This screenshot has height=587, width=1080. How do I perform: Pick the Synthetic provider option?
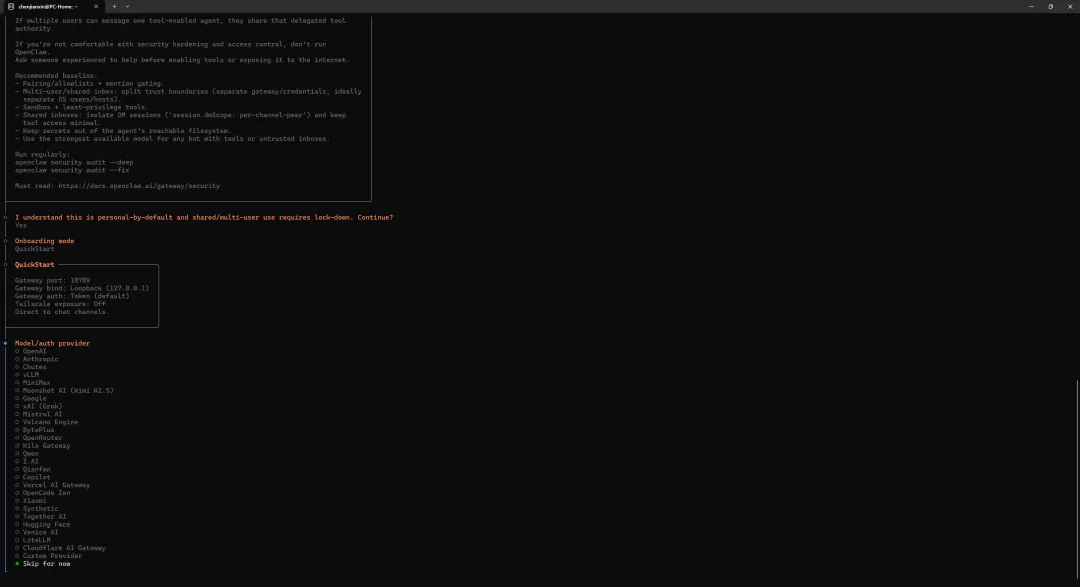[37, 509]
